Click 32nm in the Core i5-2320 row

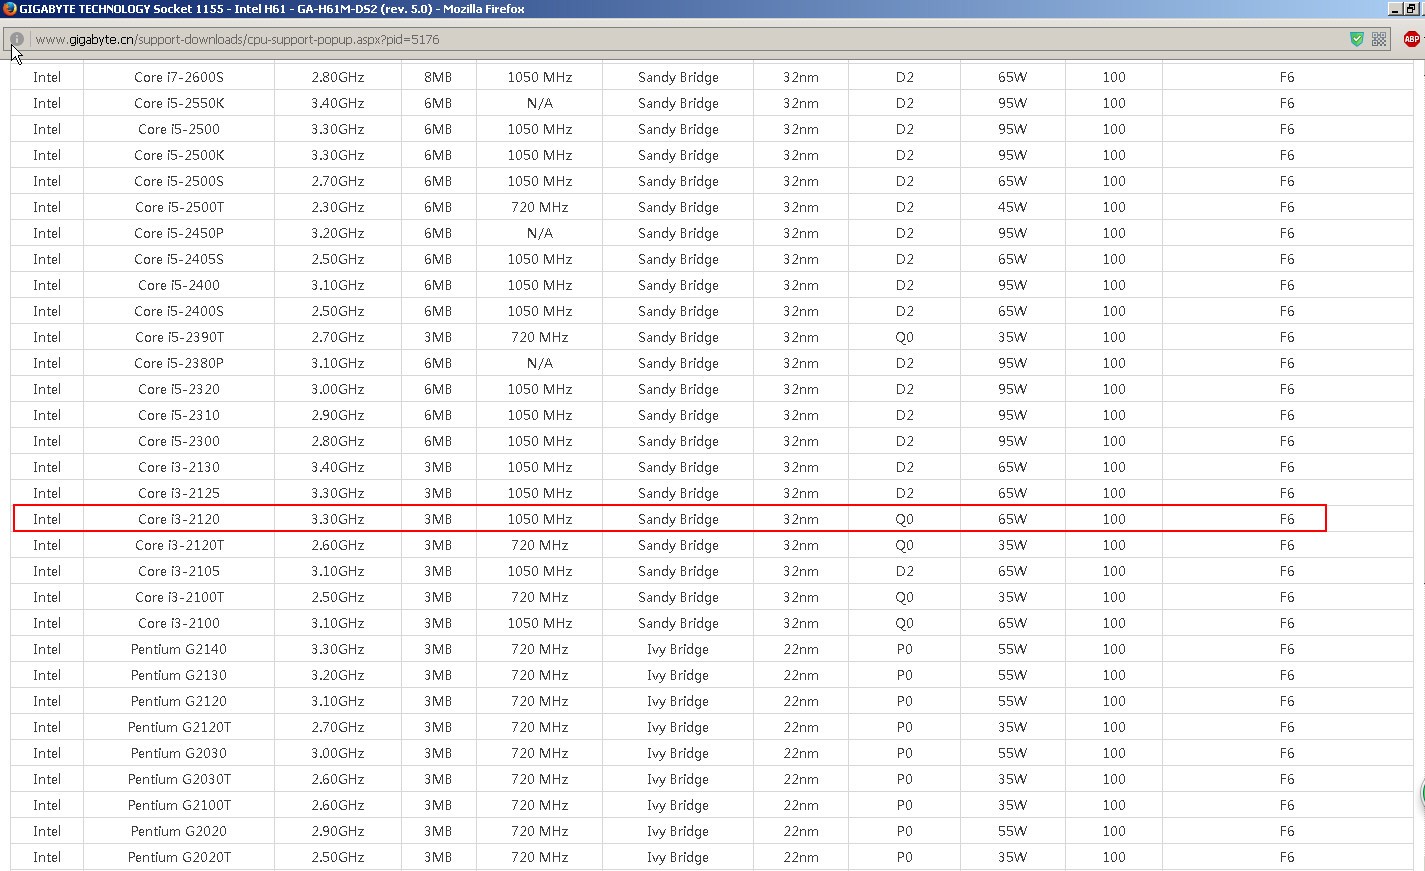click(x=801, y=389)
